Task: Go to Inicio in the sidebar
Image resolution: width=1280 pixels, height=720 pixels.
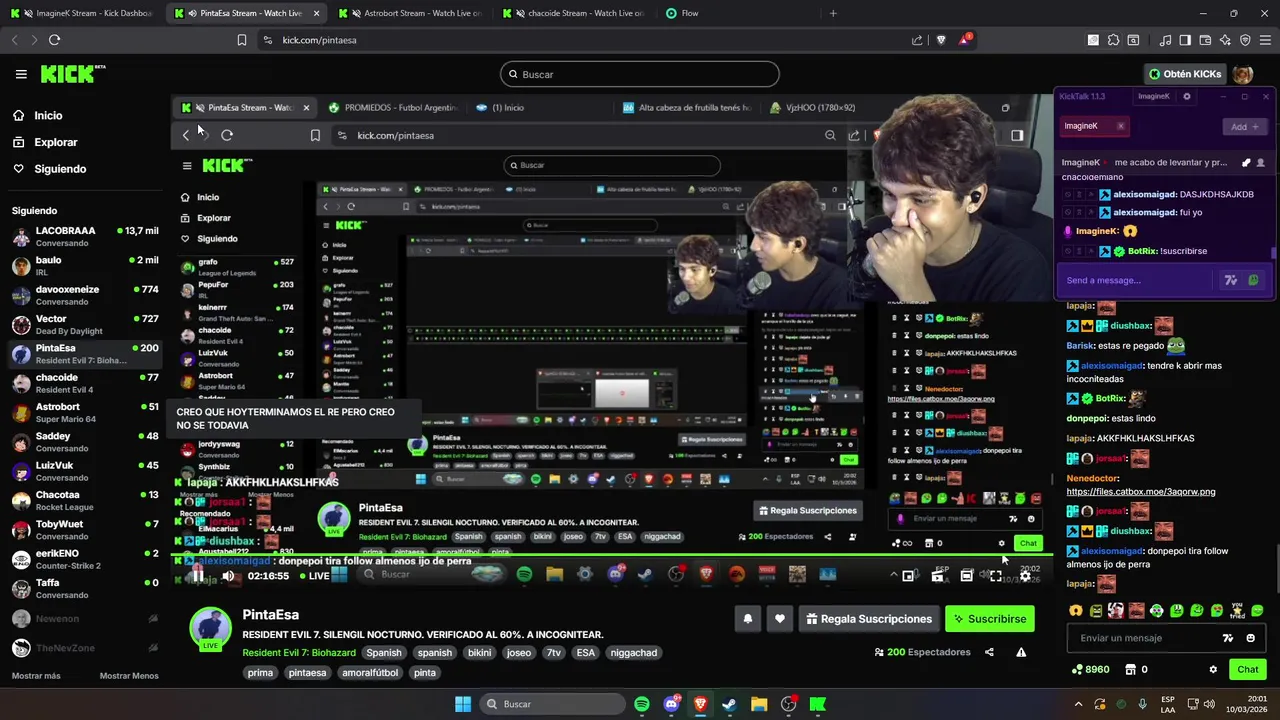Action: [x=38, y=116]
